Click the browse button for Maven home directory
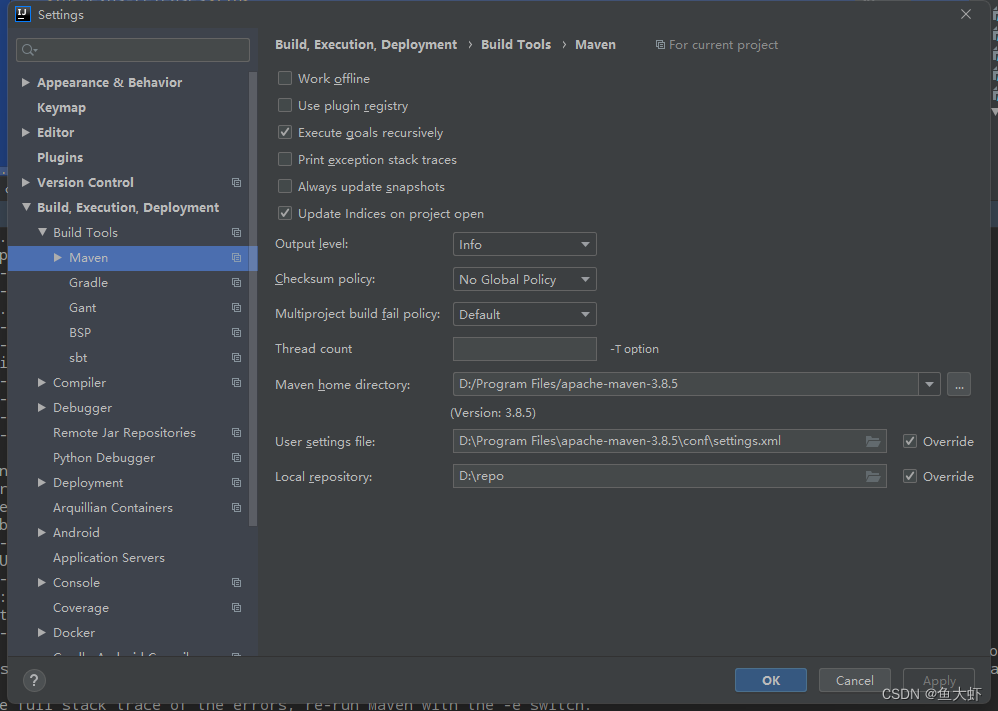 click(959, 384)
